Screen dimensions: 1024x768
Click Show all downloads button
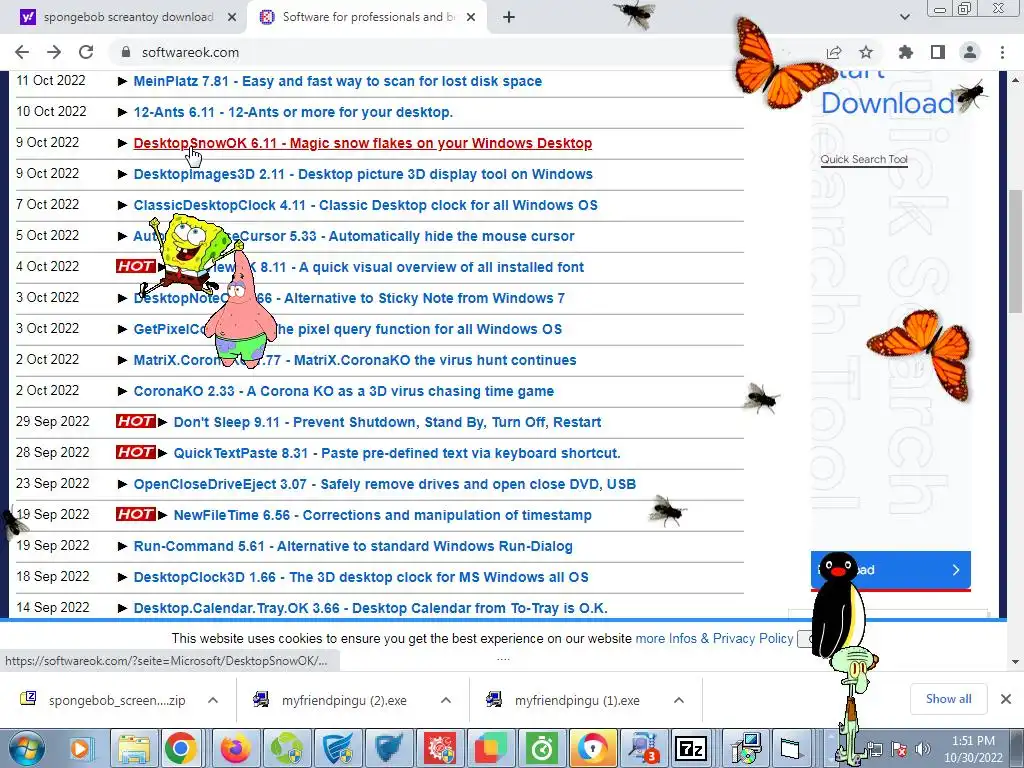948,699
